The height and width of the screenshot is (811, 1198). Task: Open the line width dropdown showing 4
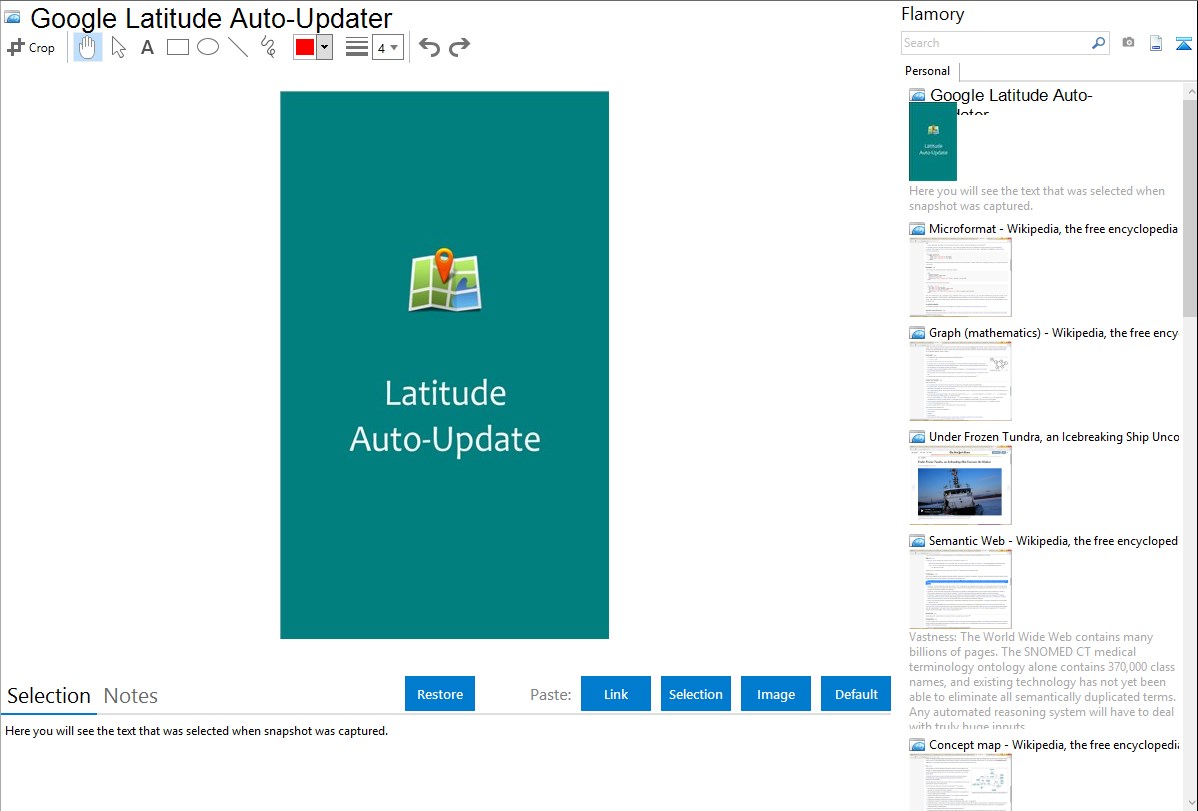click(387, 47)
